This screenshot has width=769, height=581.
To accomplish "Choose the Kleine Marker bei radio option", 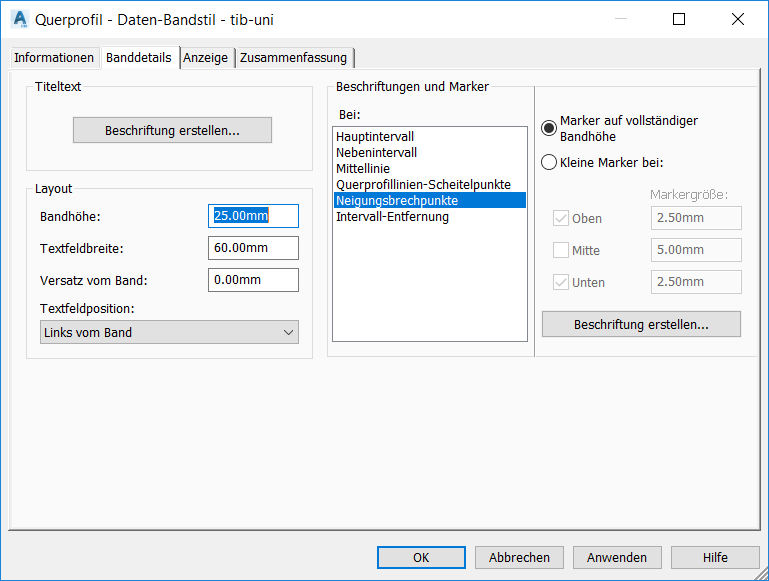I will 549,163.
